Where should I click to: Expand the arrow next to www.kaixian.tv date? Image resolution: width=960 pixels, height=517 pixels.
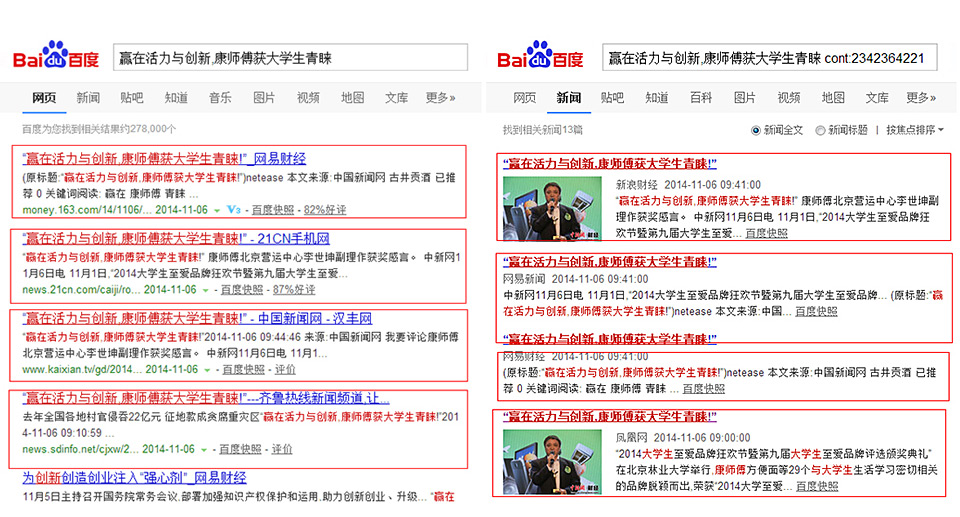click(207, 370)
